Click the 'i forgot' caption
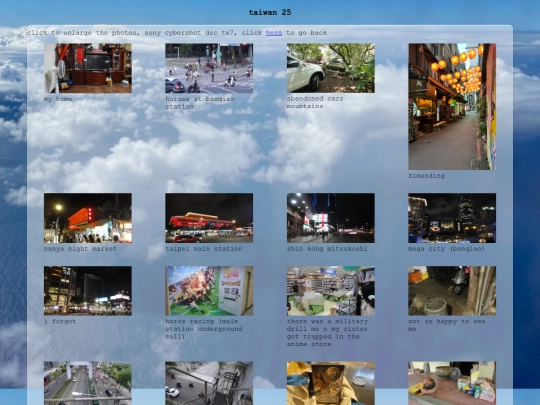Image resolution: width=540 pixels, height=405 pixels. (x=60, y=321)
